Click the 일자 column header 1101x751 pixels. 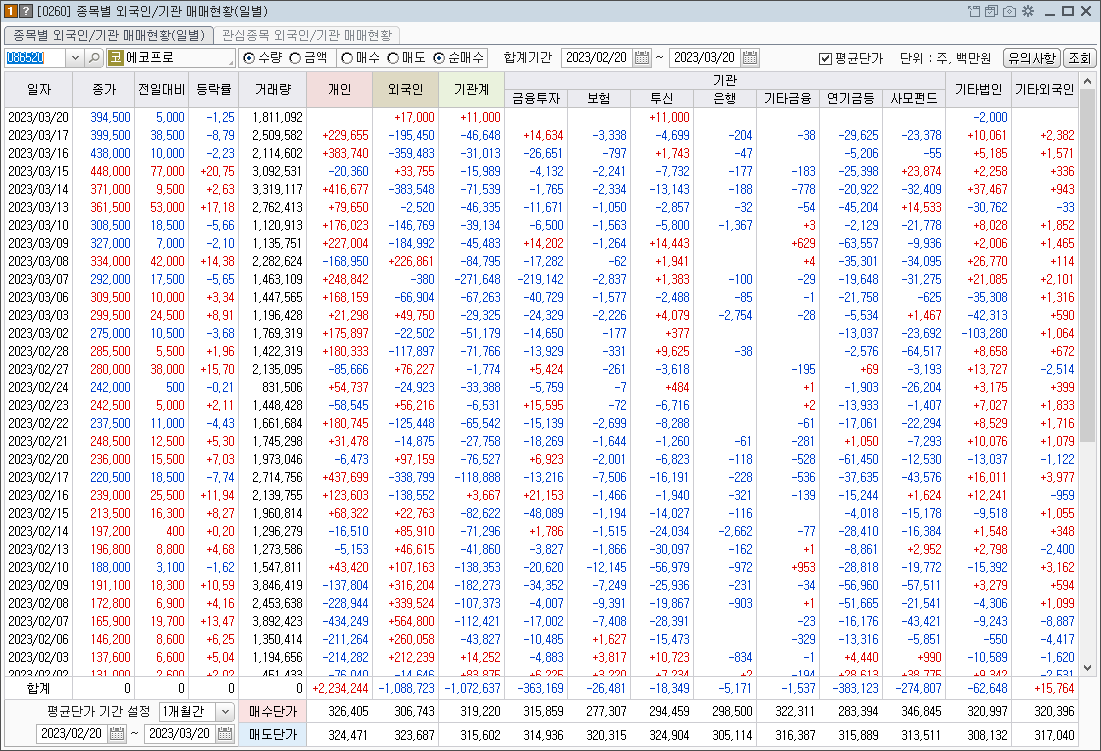[x=39, y=89]
